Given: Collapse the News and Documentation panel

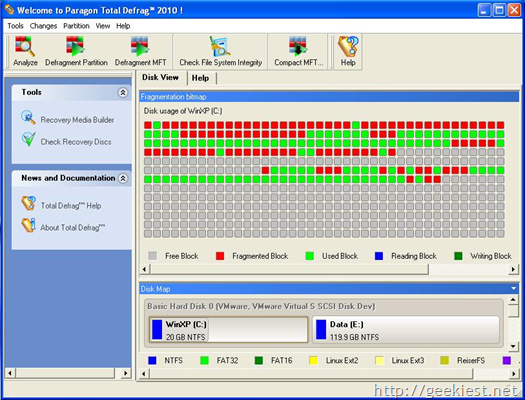Looking at the screenshot, I should (123, 178).
